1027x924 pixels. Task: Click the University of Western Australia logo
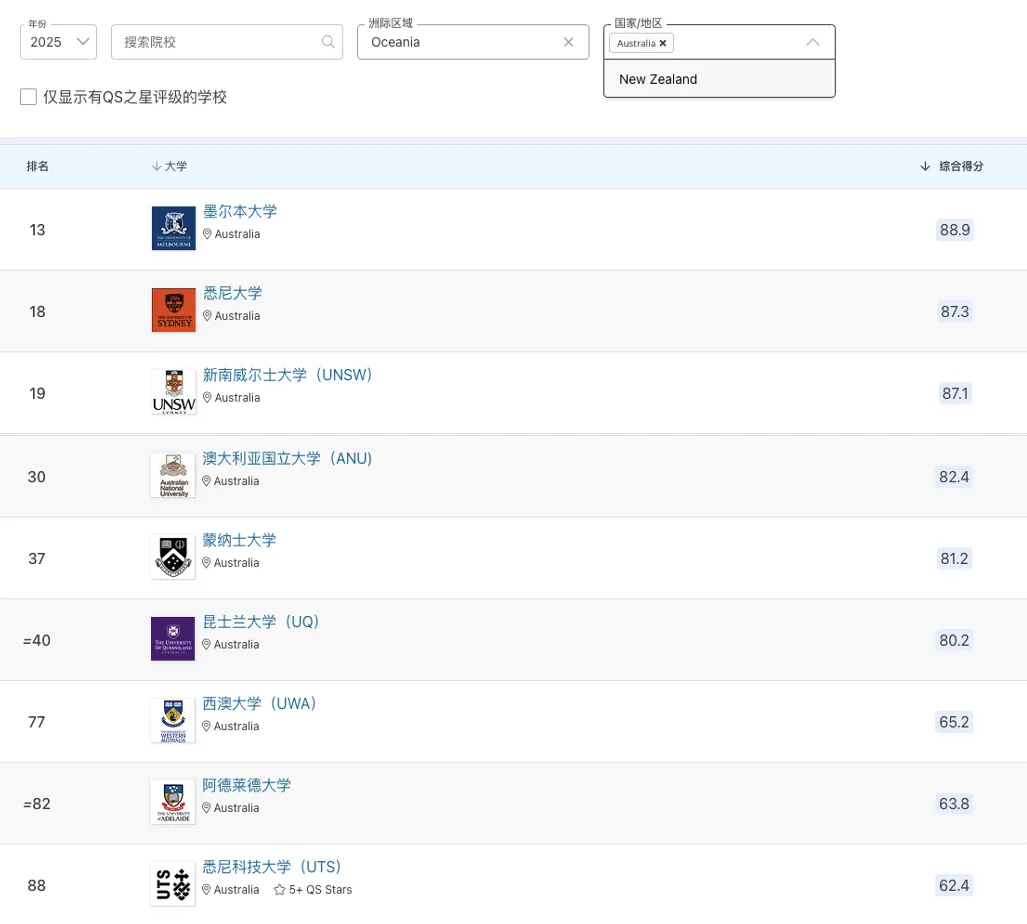[173, 721]
